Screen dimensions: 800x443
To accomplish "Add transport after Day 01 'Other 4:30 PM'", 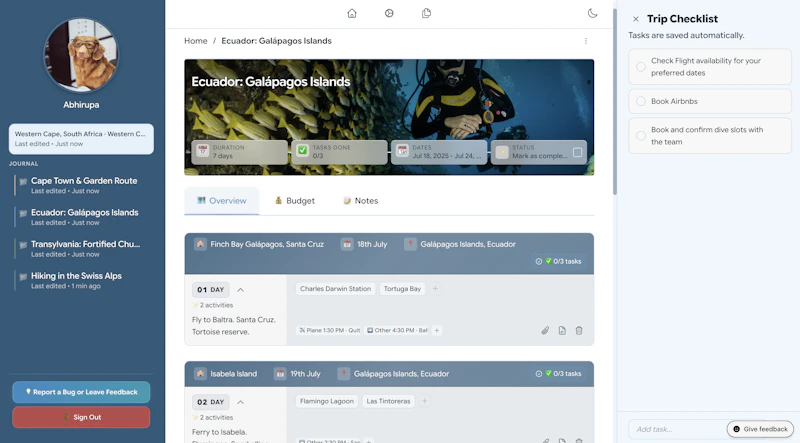I will click(437, 330).
